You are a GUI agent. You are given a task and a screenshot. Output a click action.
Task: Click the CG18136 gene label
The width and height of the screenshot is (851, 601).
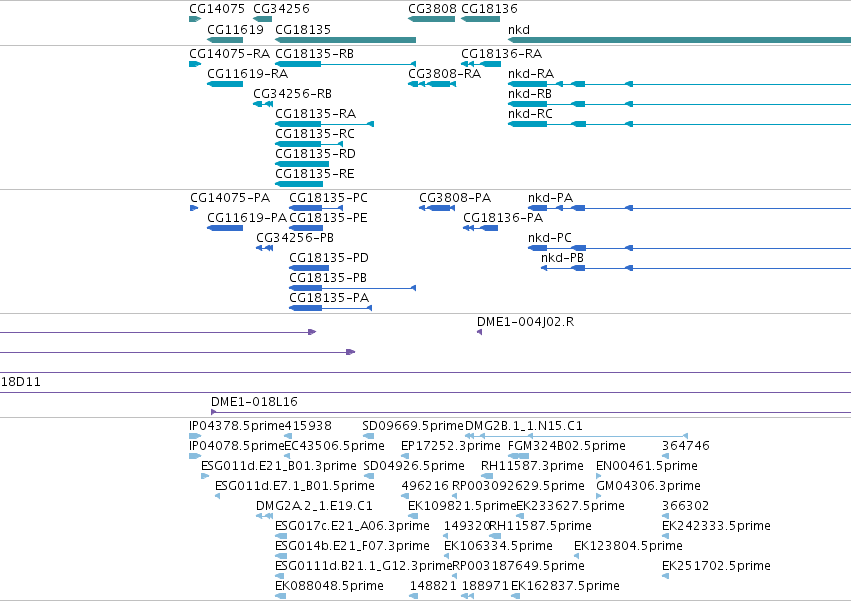pos(490,9)
